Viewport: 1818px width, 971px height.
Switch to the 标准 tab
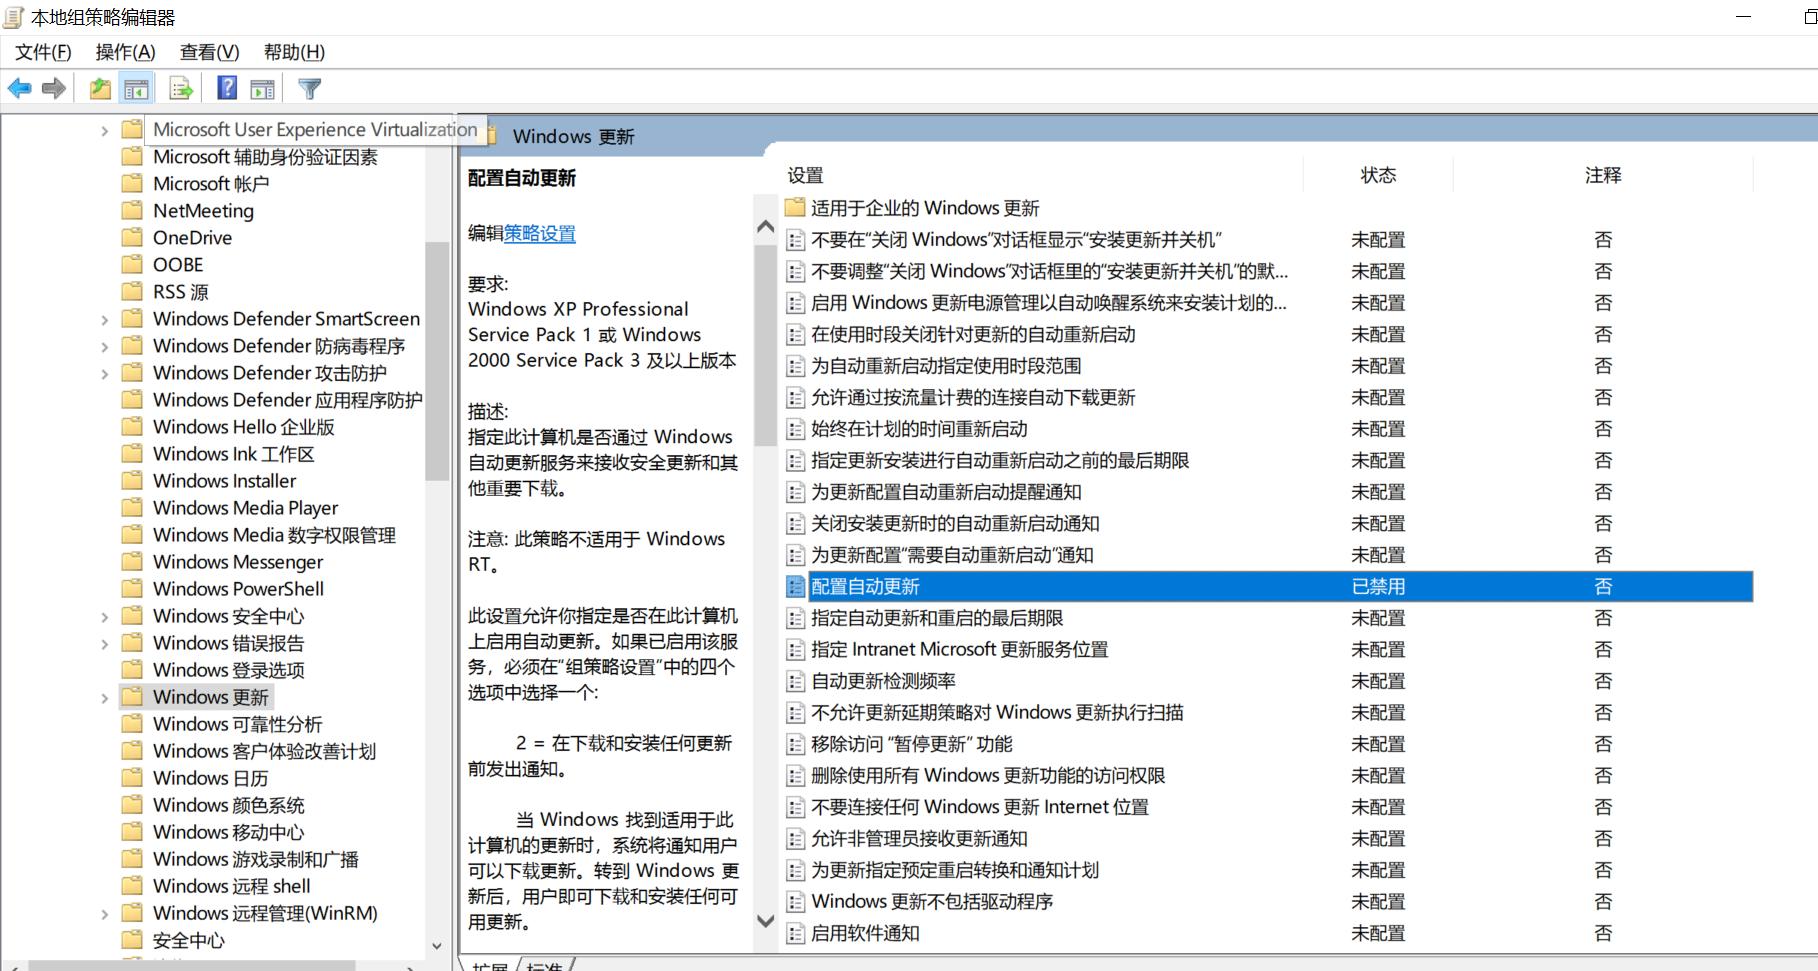[x=543, y=965]
